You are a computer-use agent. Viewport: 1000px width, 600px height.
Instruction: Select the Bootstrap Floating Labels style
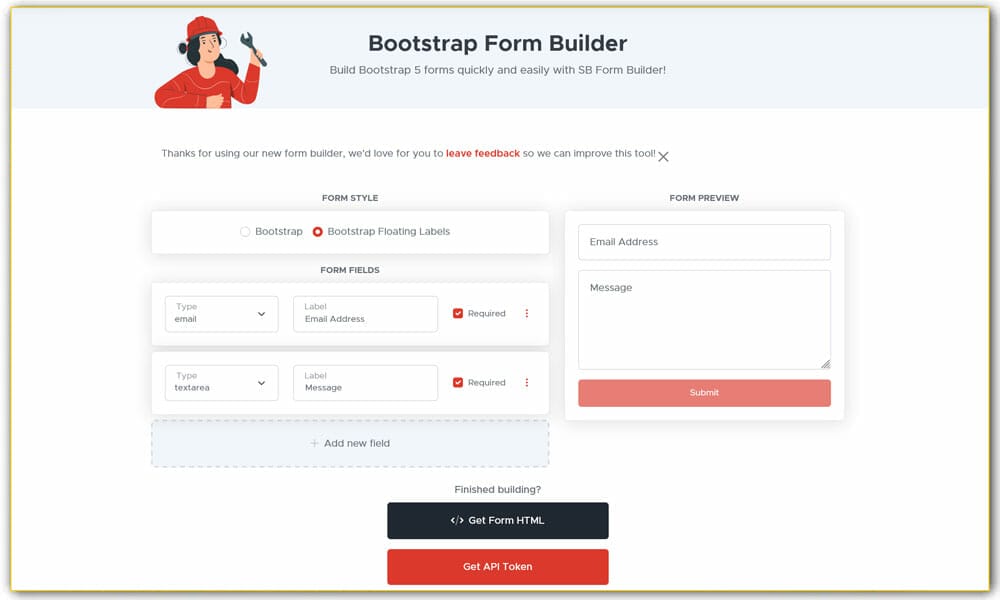coord(317,231)
